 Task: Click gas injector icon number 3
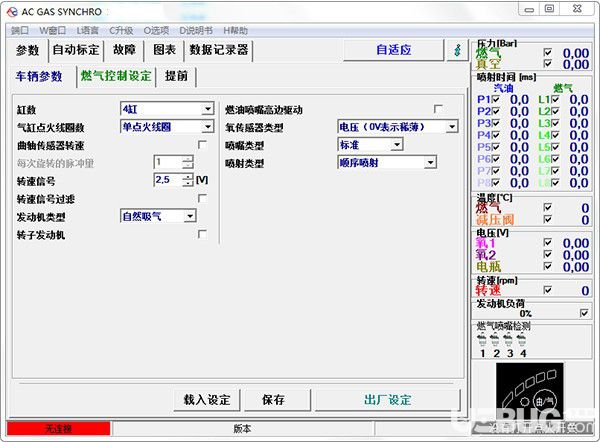[x=508, y=340]
